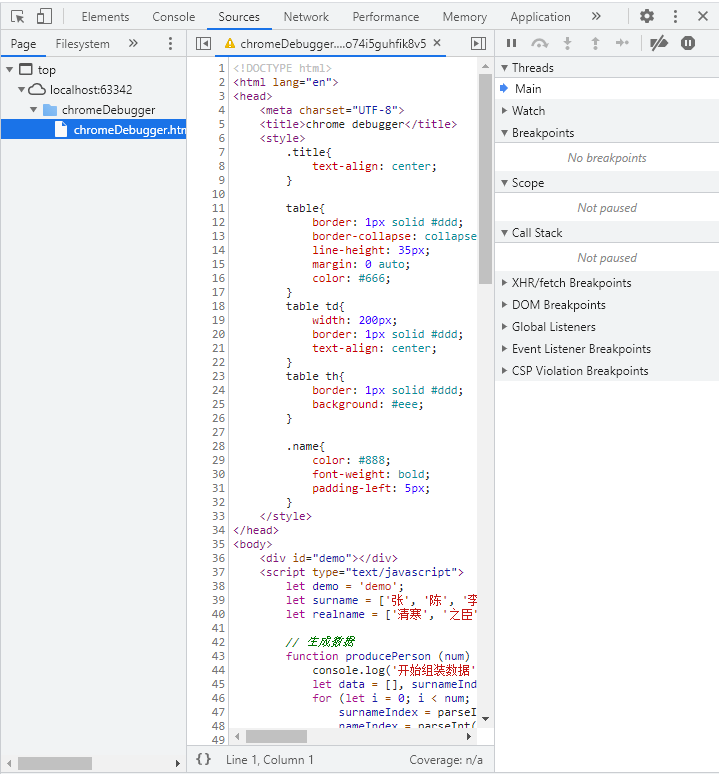Click the 'producePerson' function name in code

(388, 656)
